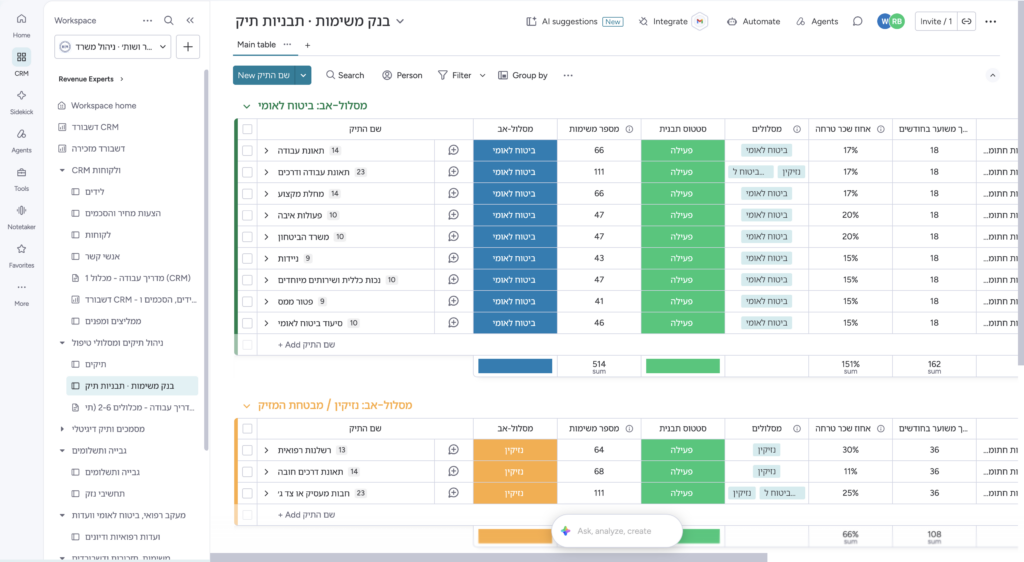Select all rows in ביטוח לאומי group
The width and height of the screenshot is (1024, 562).
(x=248, y=129)
